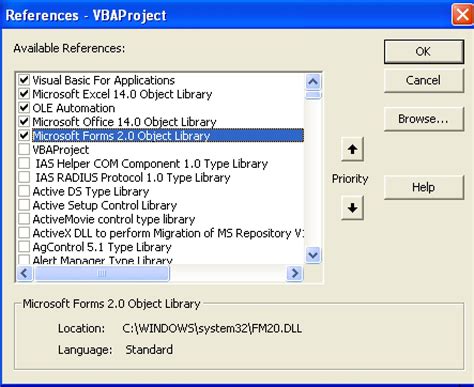Uncheck OLE Automation reference
This screenshot has width=474, height=387.
click(24, 108)
